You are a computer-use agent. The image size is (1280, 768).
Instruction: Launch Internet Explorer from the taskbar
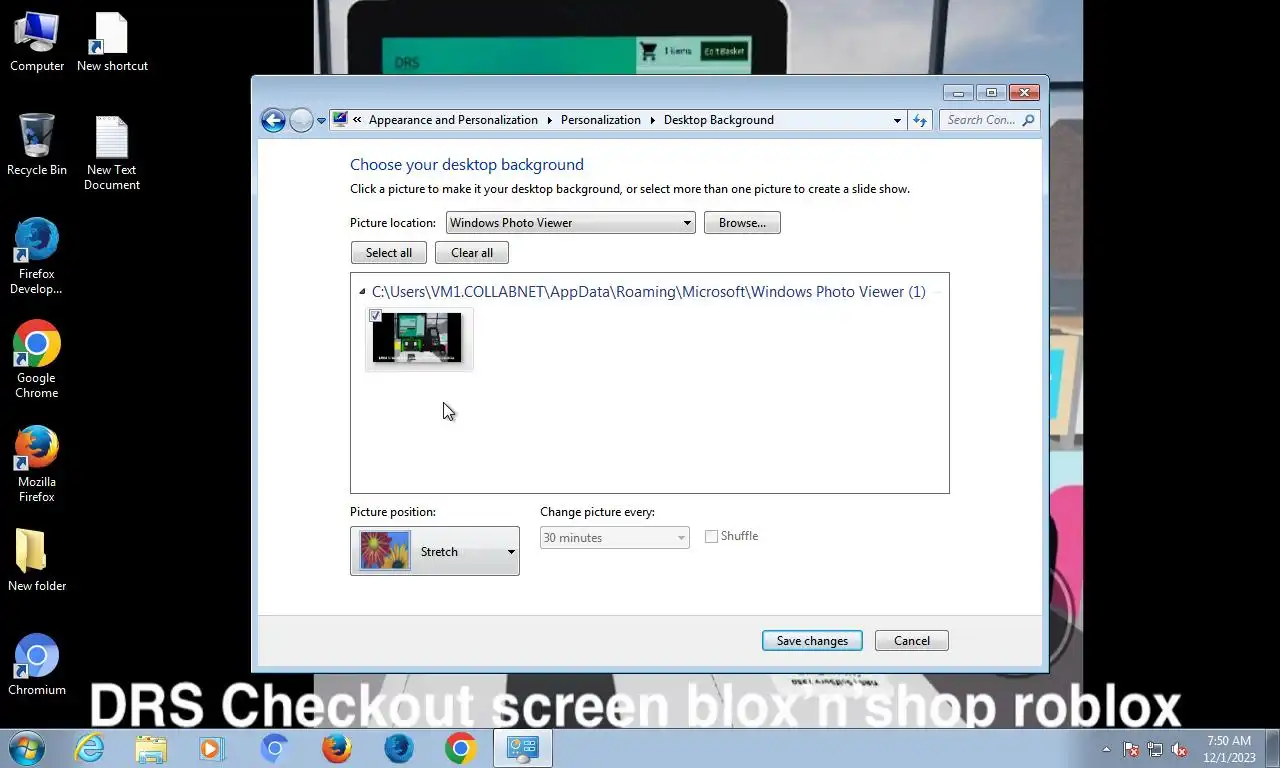click(x=89, y=748)
